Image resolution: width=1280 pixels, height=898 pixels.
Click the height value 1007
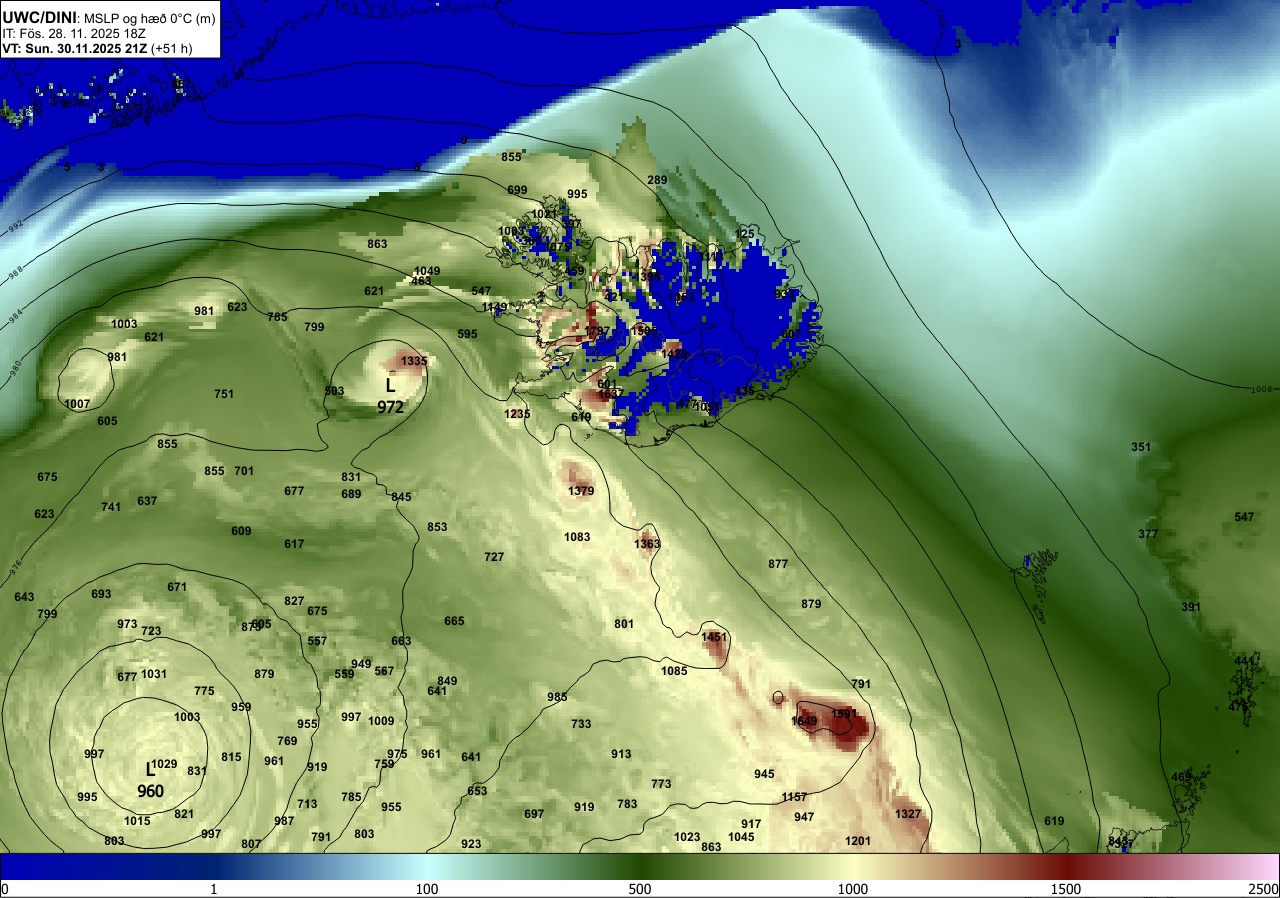pyautogui.click(x=77, y=404)
